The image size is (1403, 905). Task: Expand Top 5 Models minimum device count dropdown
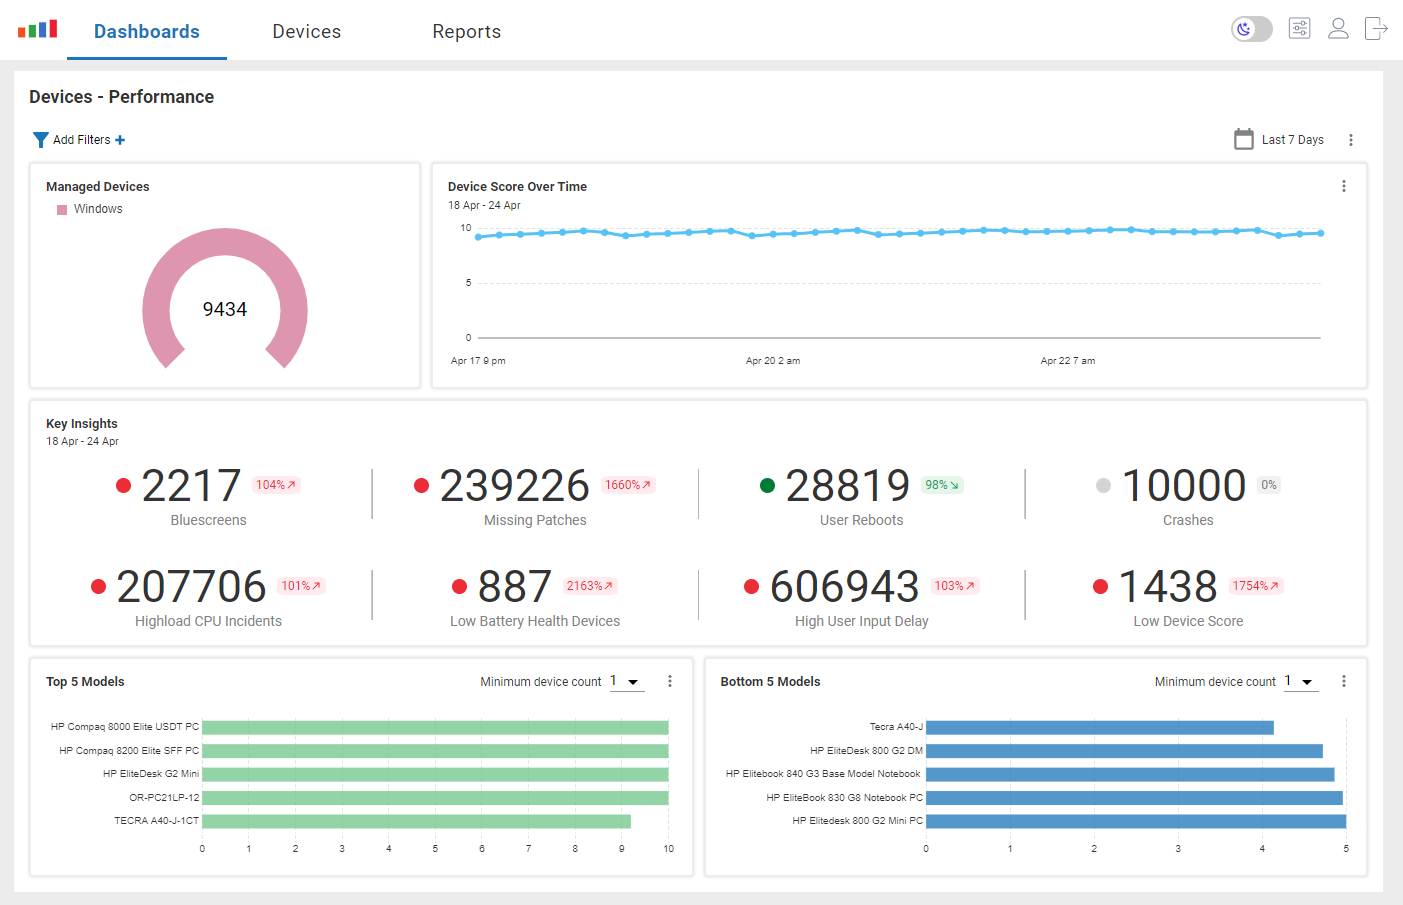(627, 682)
